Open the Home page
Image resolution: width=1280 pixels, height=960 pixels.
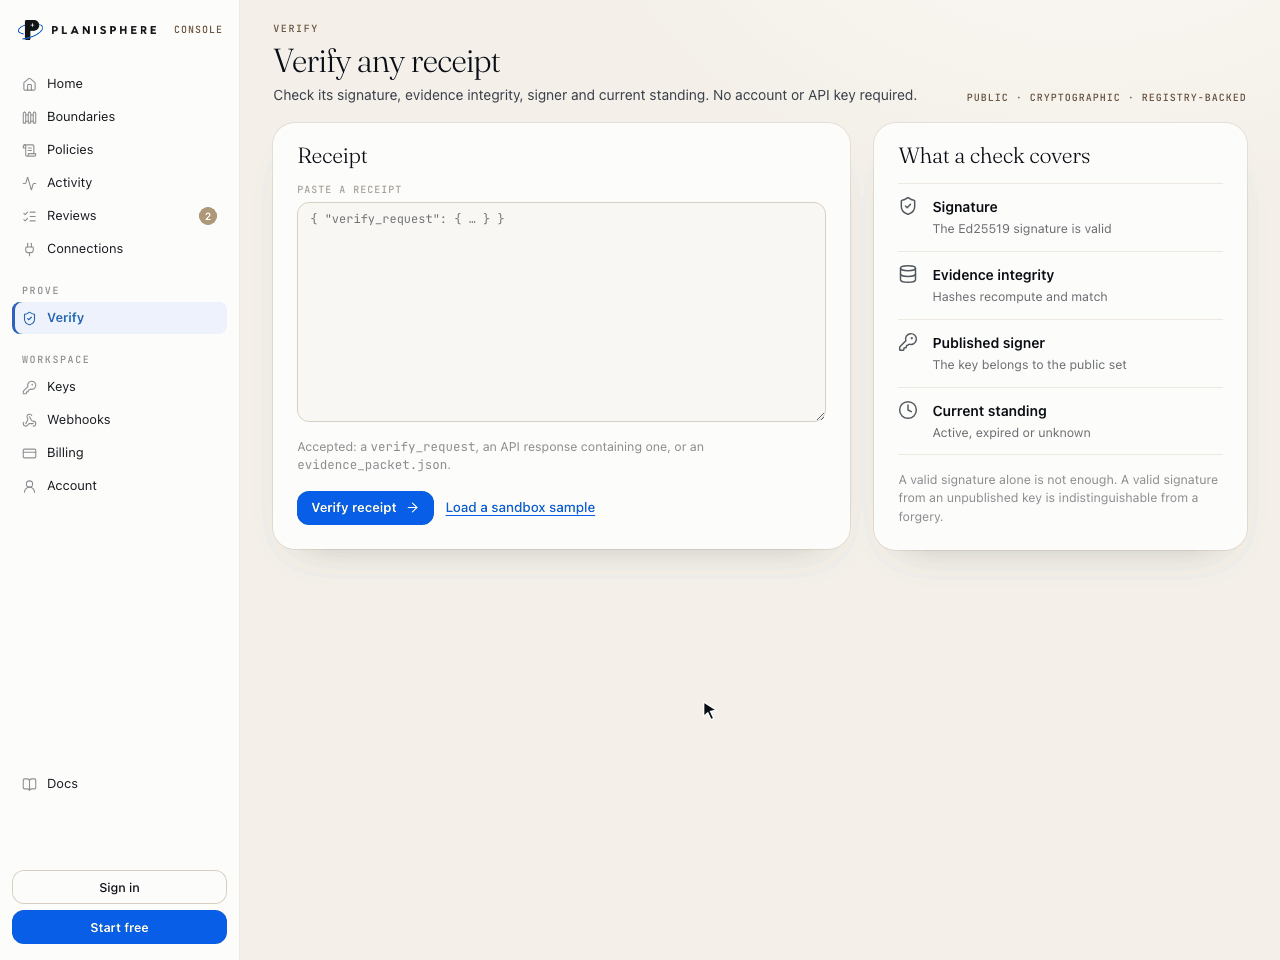point(119,84)
